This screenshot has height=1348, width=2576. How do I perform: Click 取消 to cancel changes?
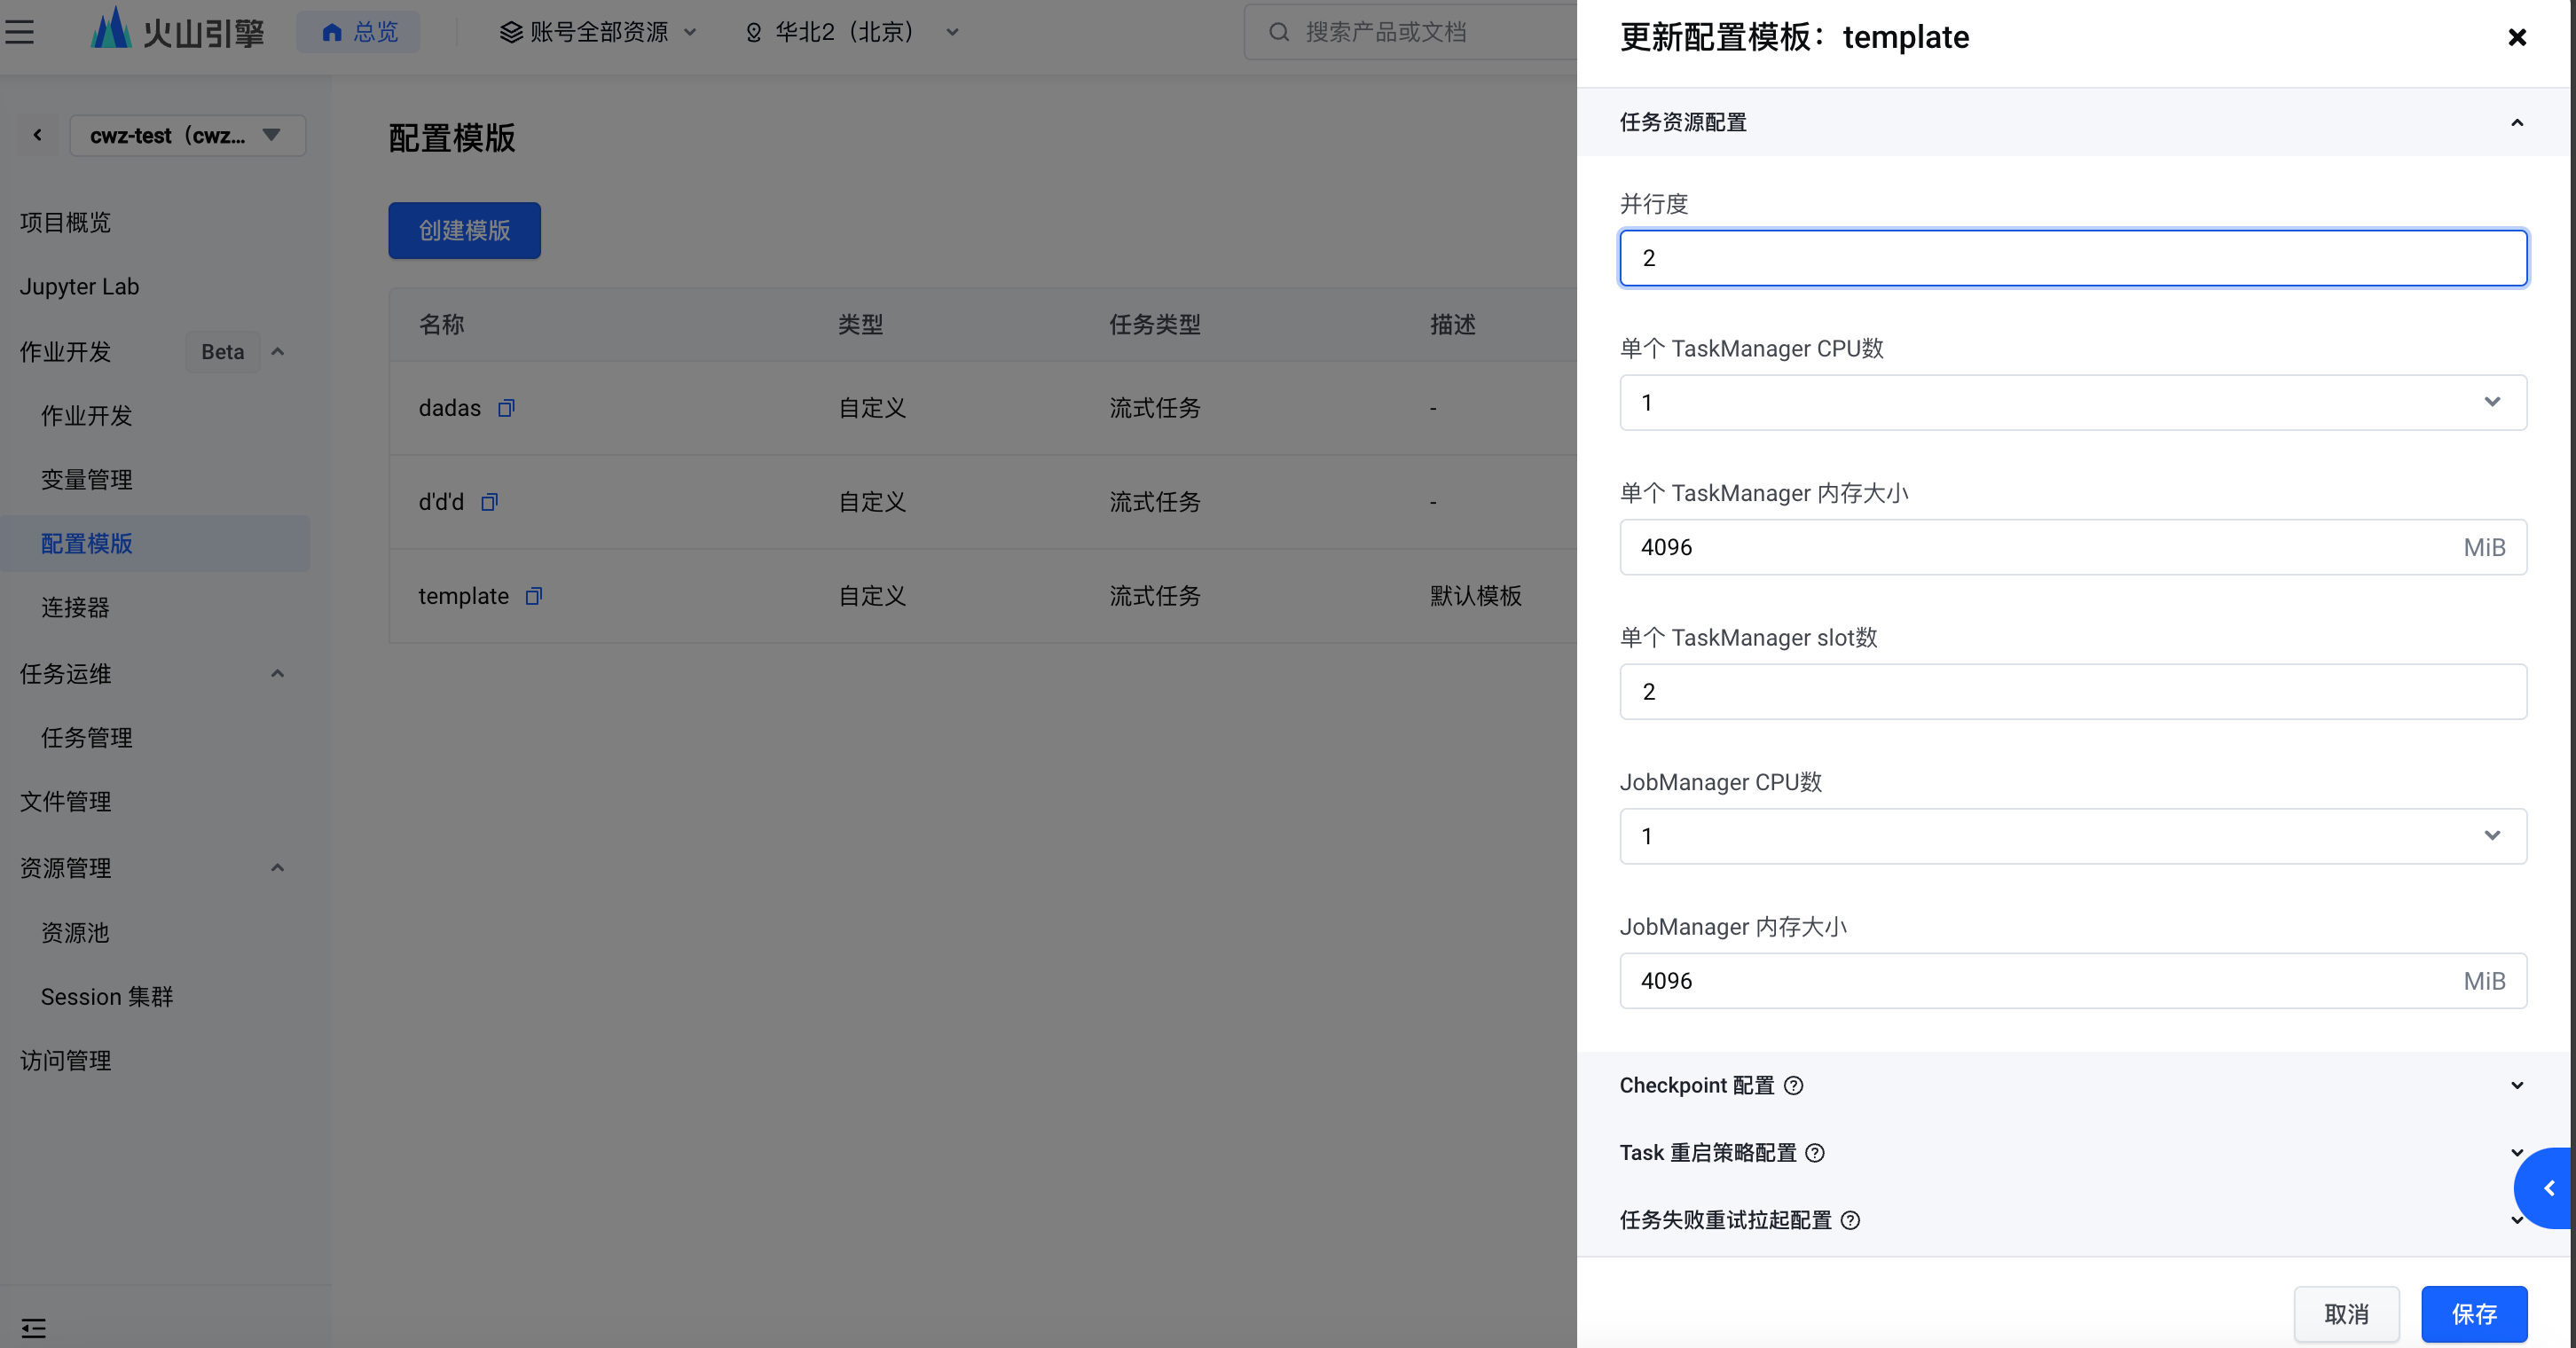(x=2346, y=1314)
